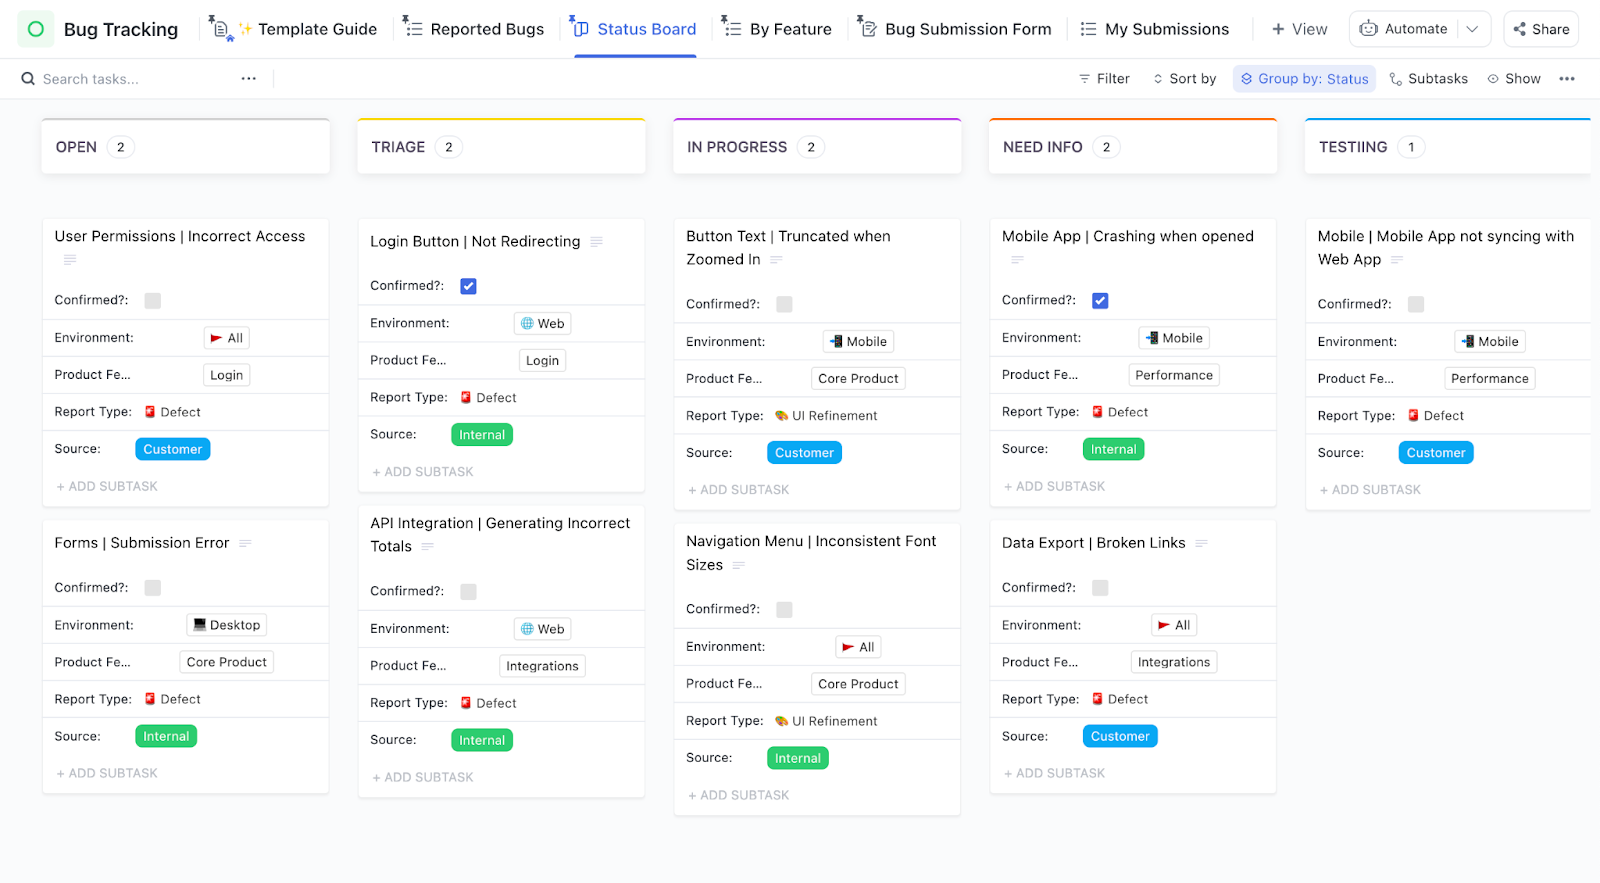Open the Sort by menu
Screen dimensions: 1600x883
(x=1185, y=79)
